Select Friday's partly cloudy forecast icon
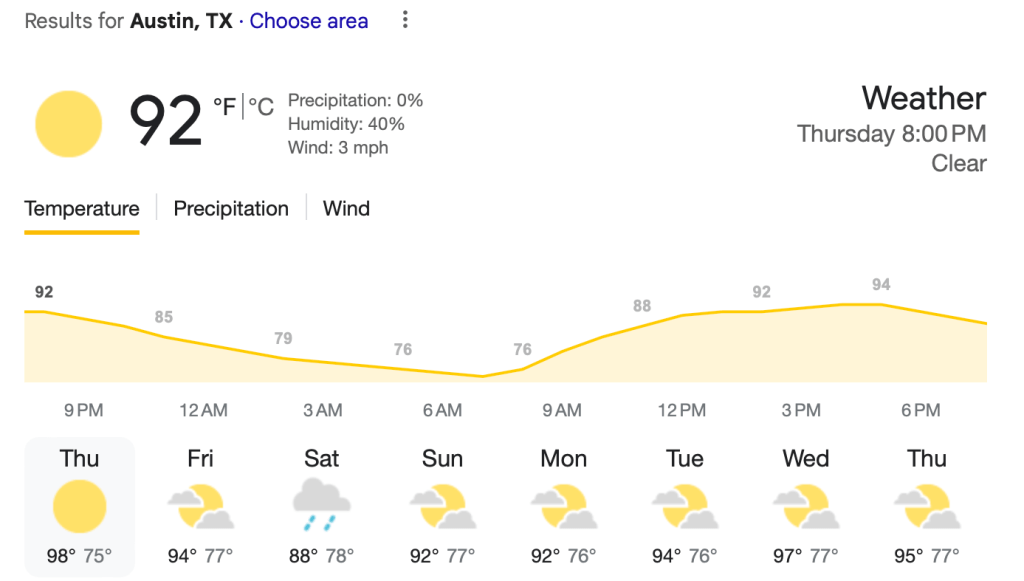The image size is (1024, 581). [200, 506]
